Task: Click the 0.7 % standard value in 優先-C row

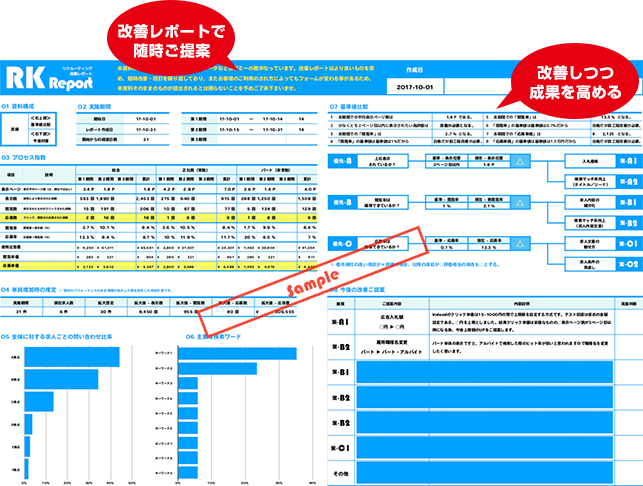Action: pyautogui.click(x=446, y=247)
